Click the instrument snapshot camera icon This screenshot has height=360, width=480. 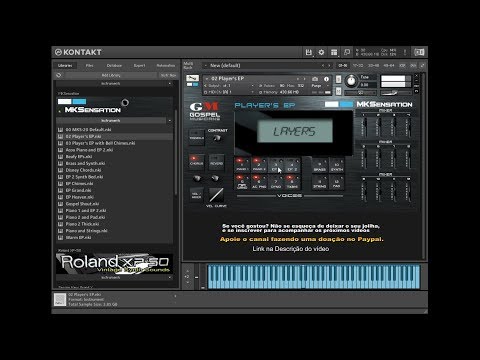pos(315,79)
